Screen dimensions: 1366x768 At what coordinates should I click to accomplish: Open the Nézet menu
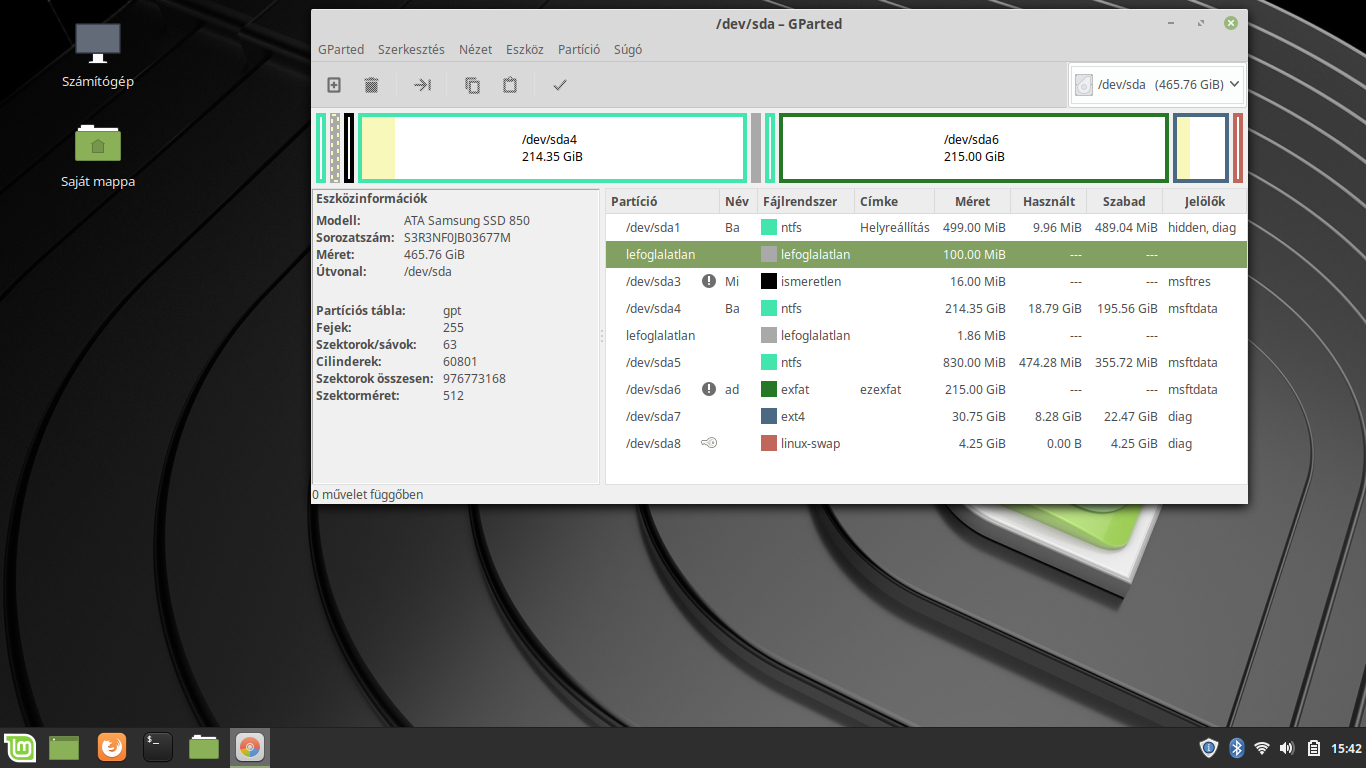pos(475,49)
